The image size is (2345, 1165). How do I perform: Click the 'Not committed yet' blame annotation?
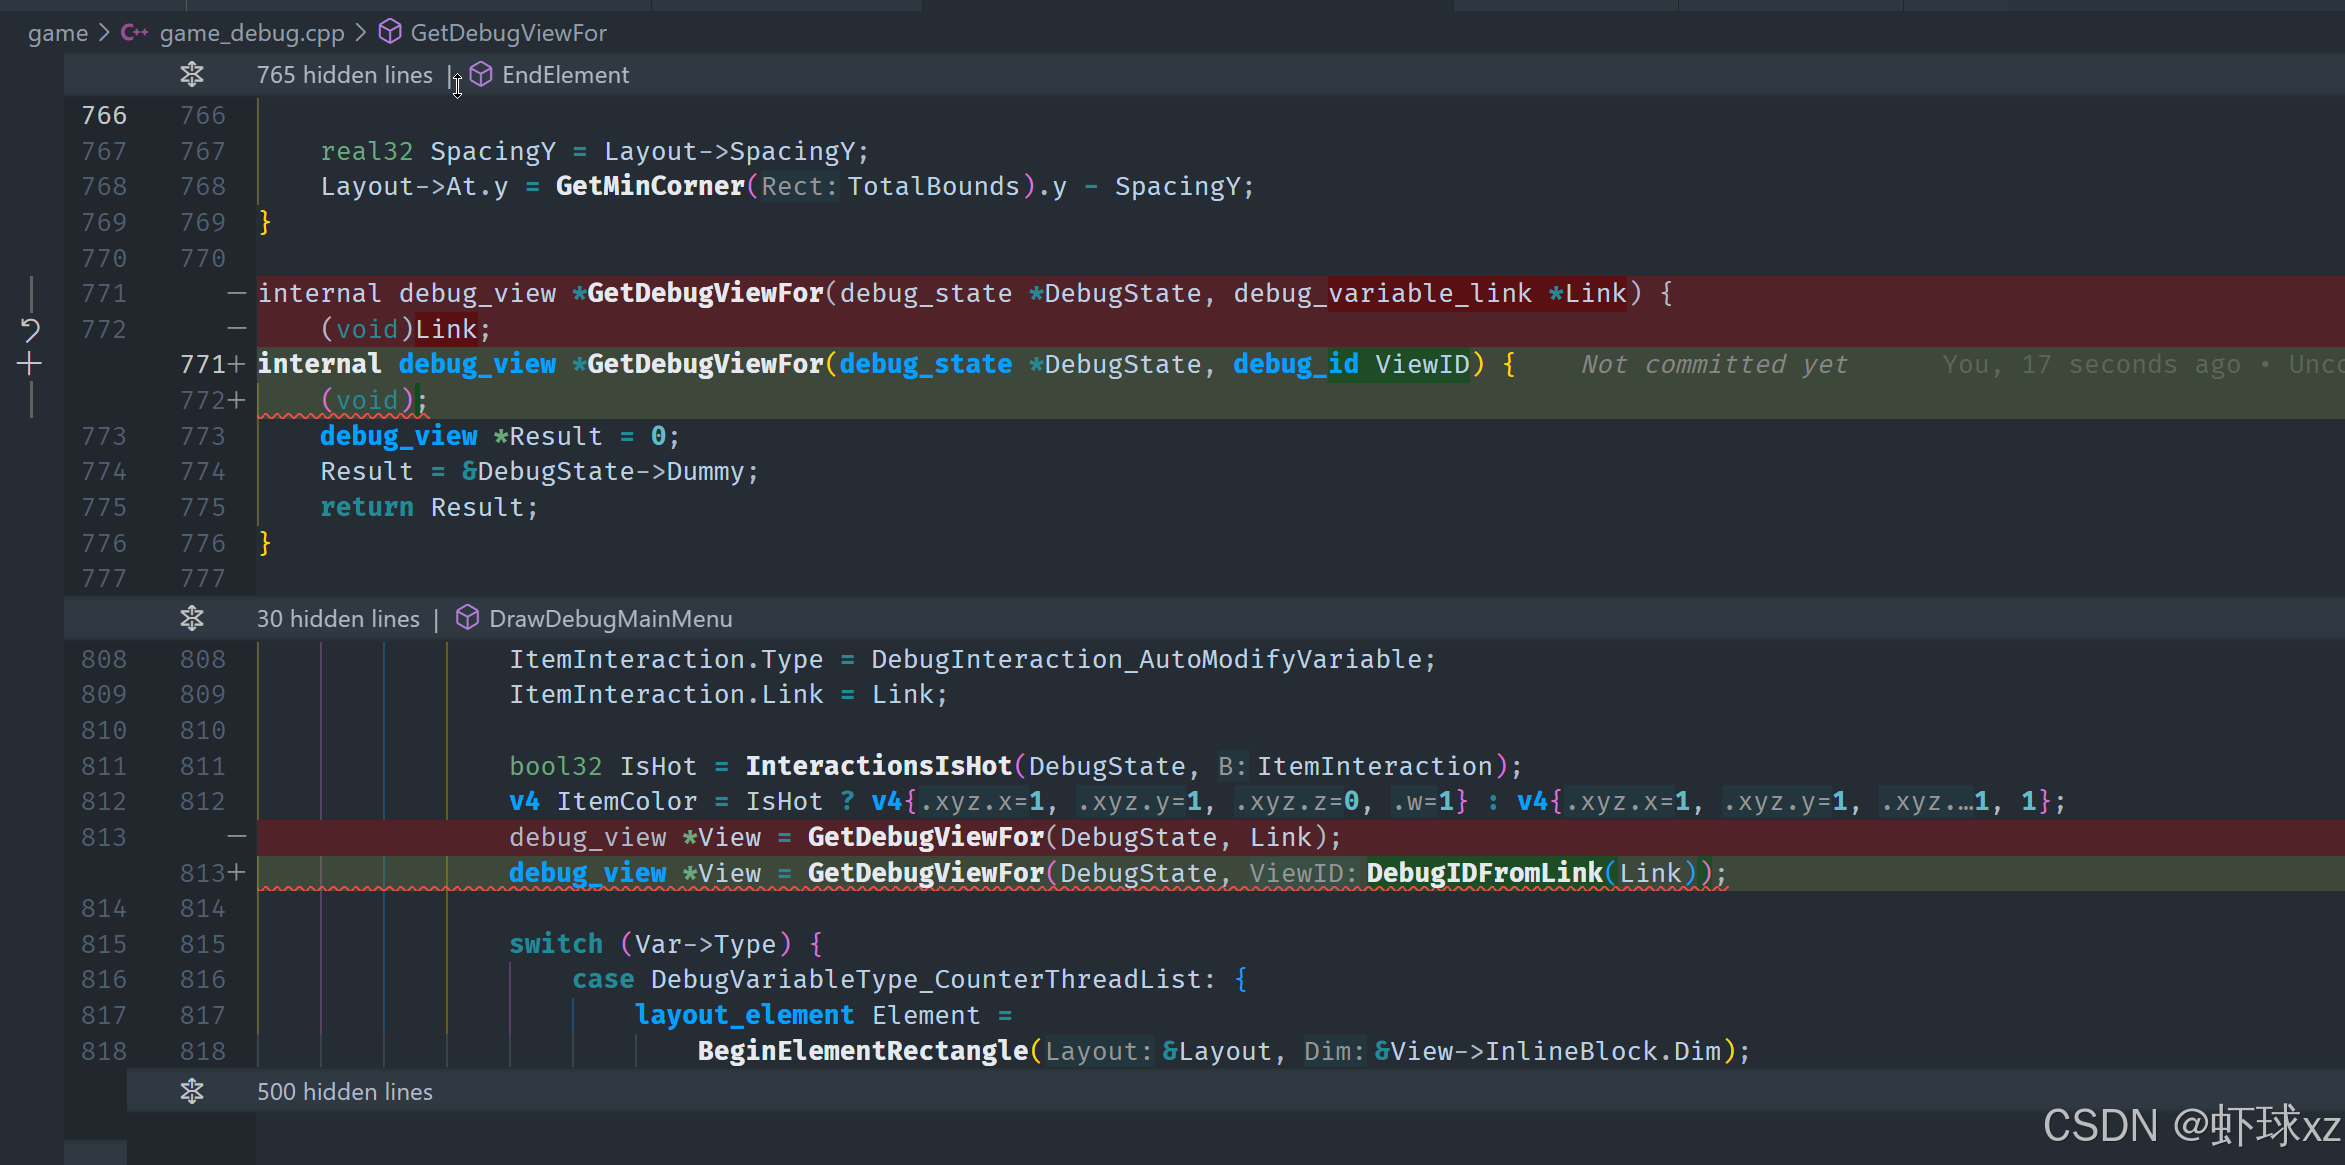coord(1714,364)
